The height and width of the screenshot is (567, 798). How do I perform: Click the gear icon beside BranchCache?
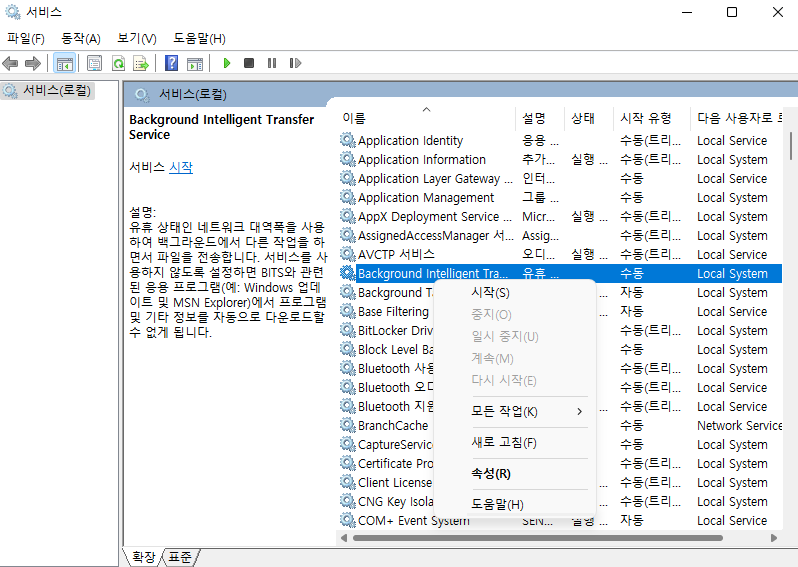coord(348,425)
